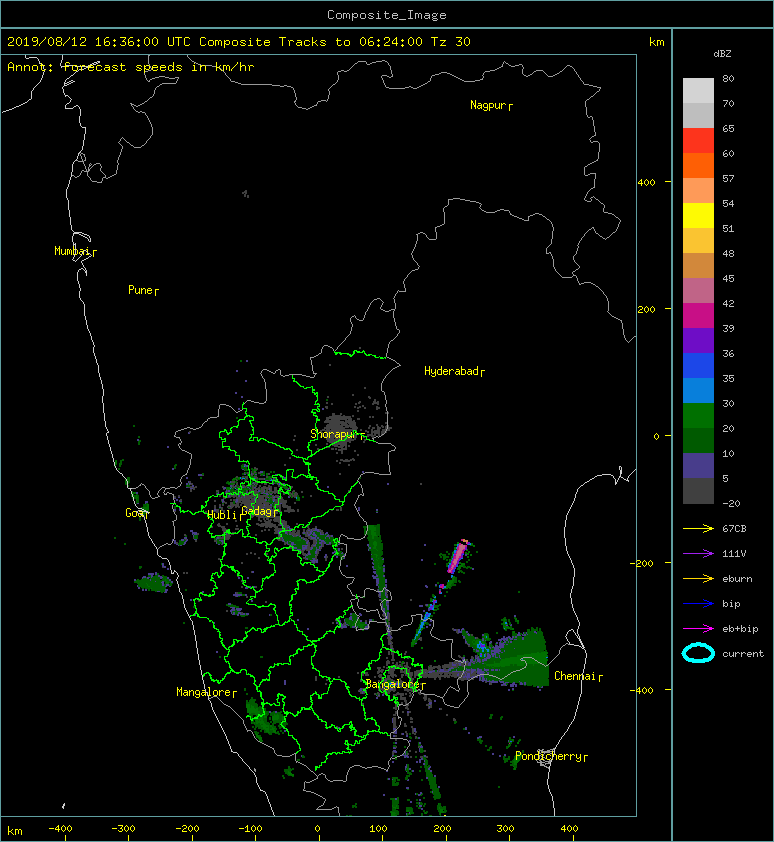
Task: Click the gray echo cluster at Shorapur
Action: click(339, 430)
